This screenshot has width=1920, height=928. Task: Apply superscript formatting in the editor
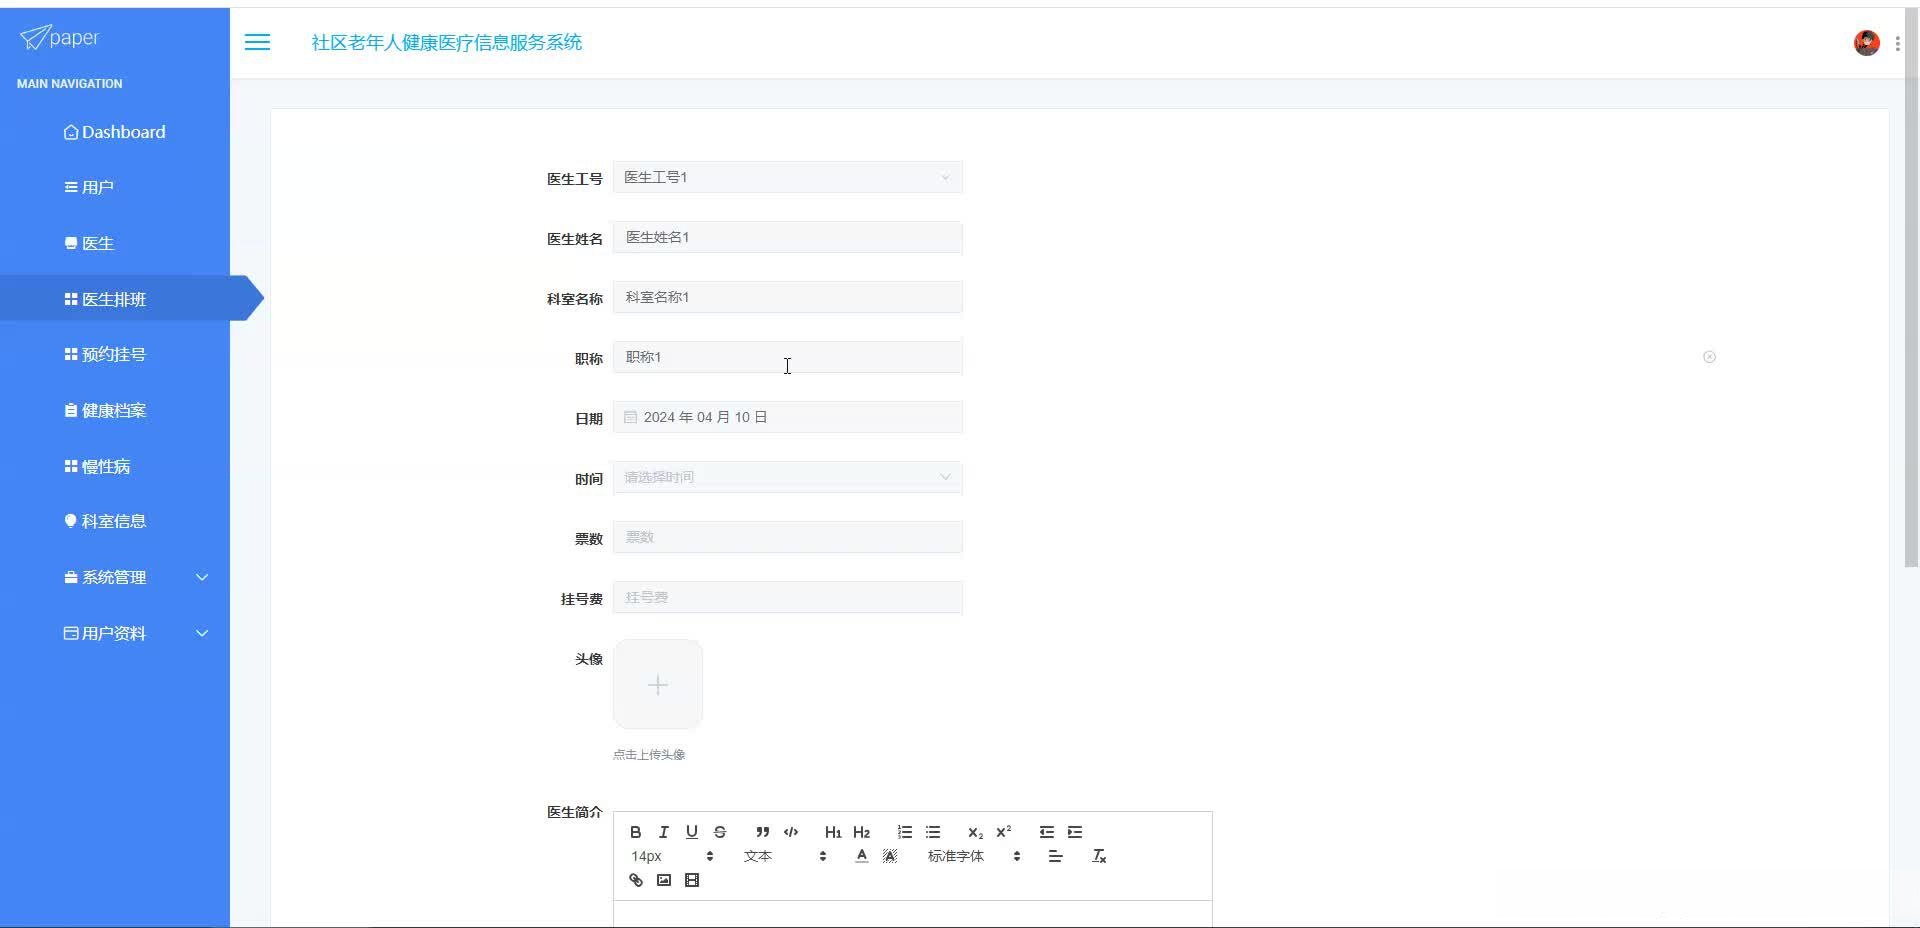[1004, 832]
